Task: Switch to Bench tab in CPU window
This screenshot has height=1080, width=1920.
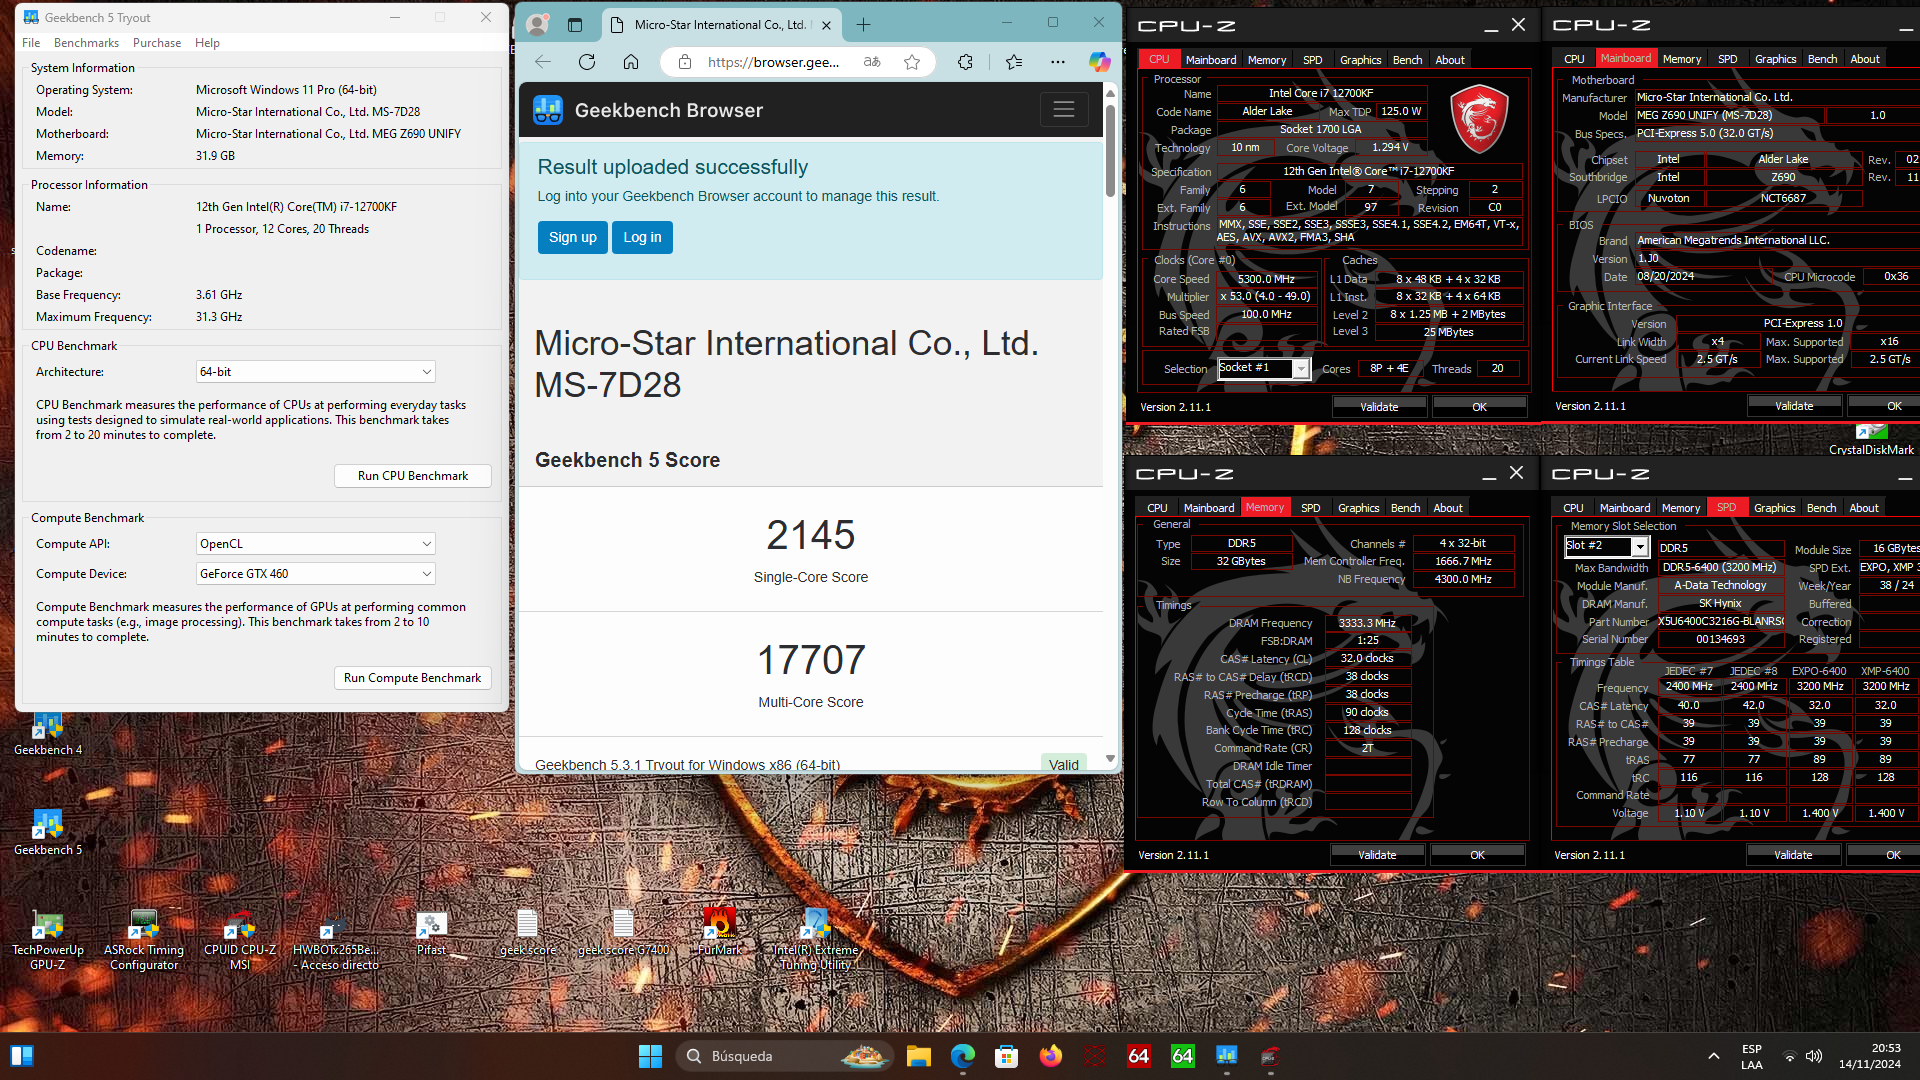Action: (1407, 60)
